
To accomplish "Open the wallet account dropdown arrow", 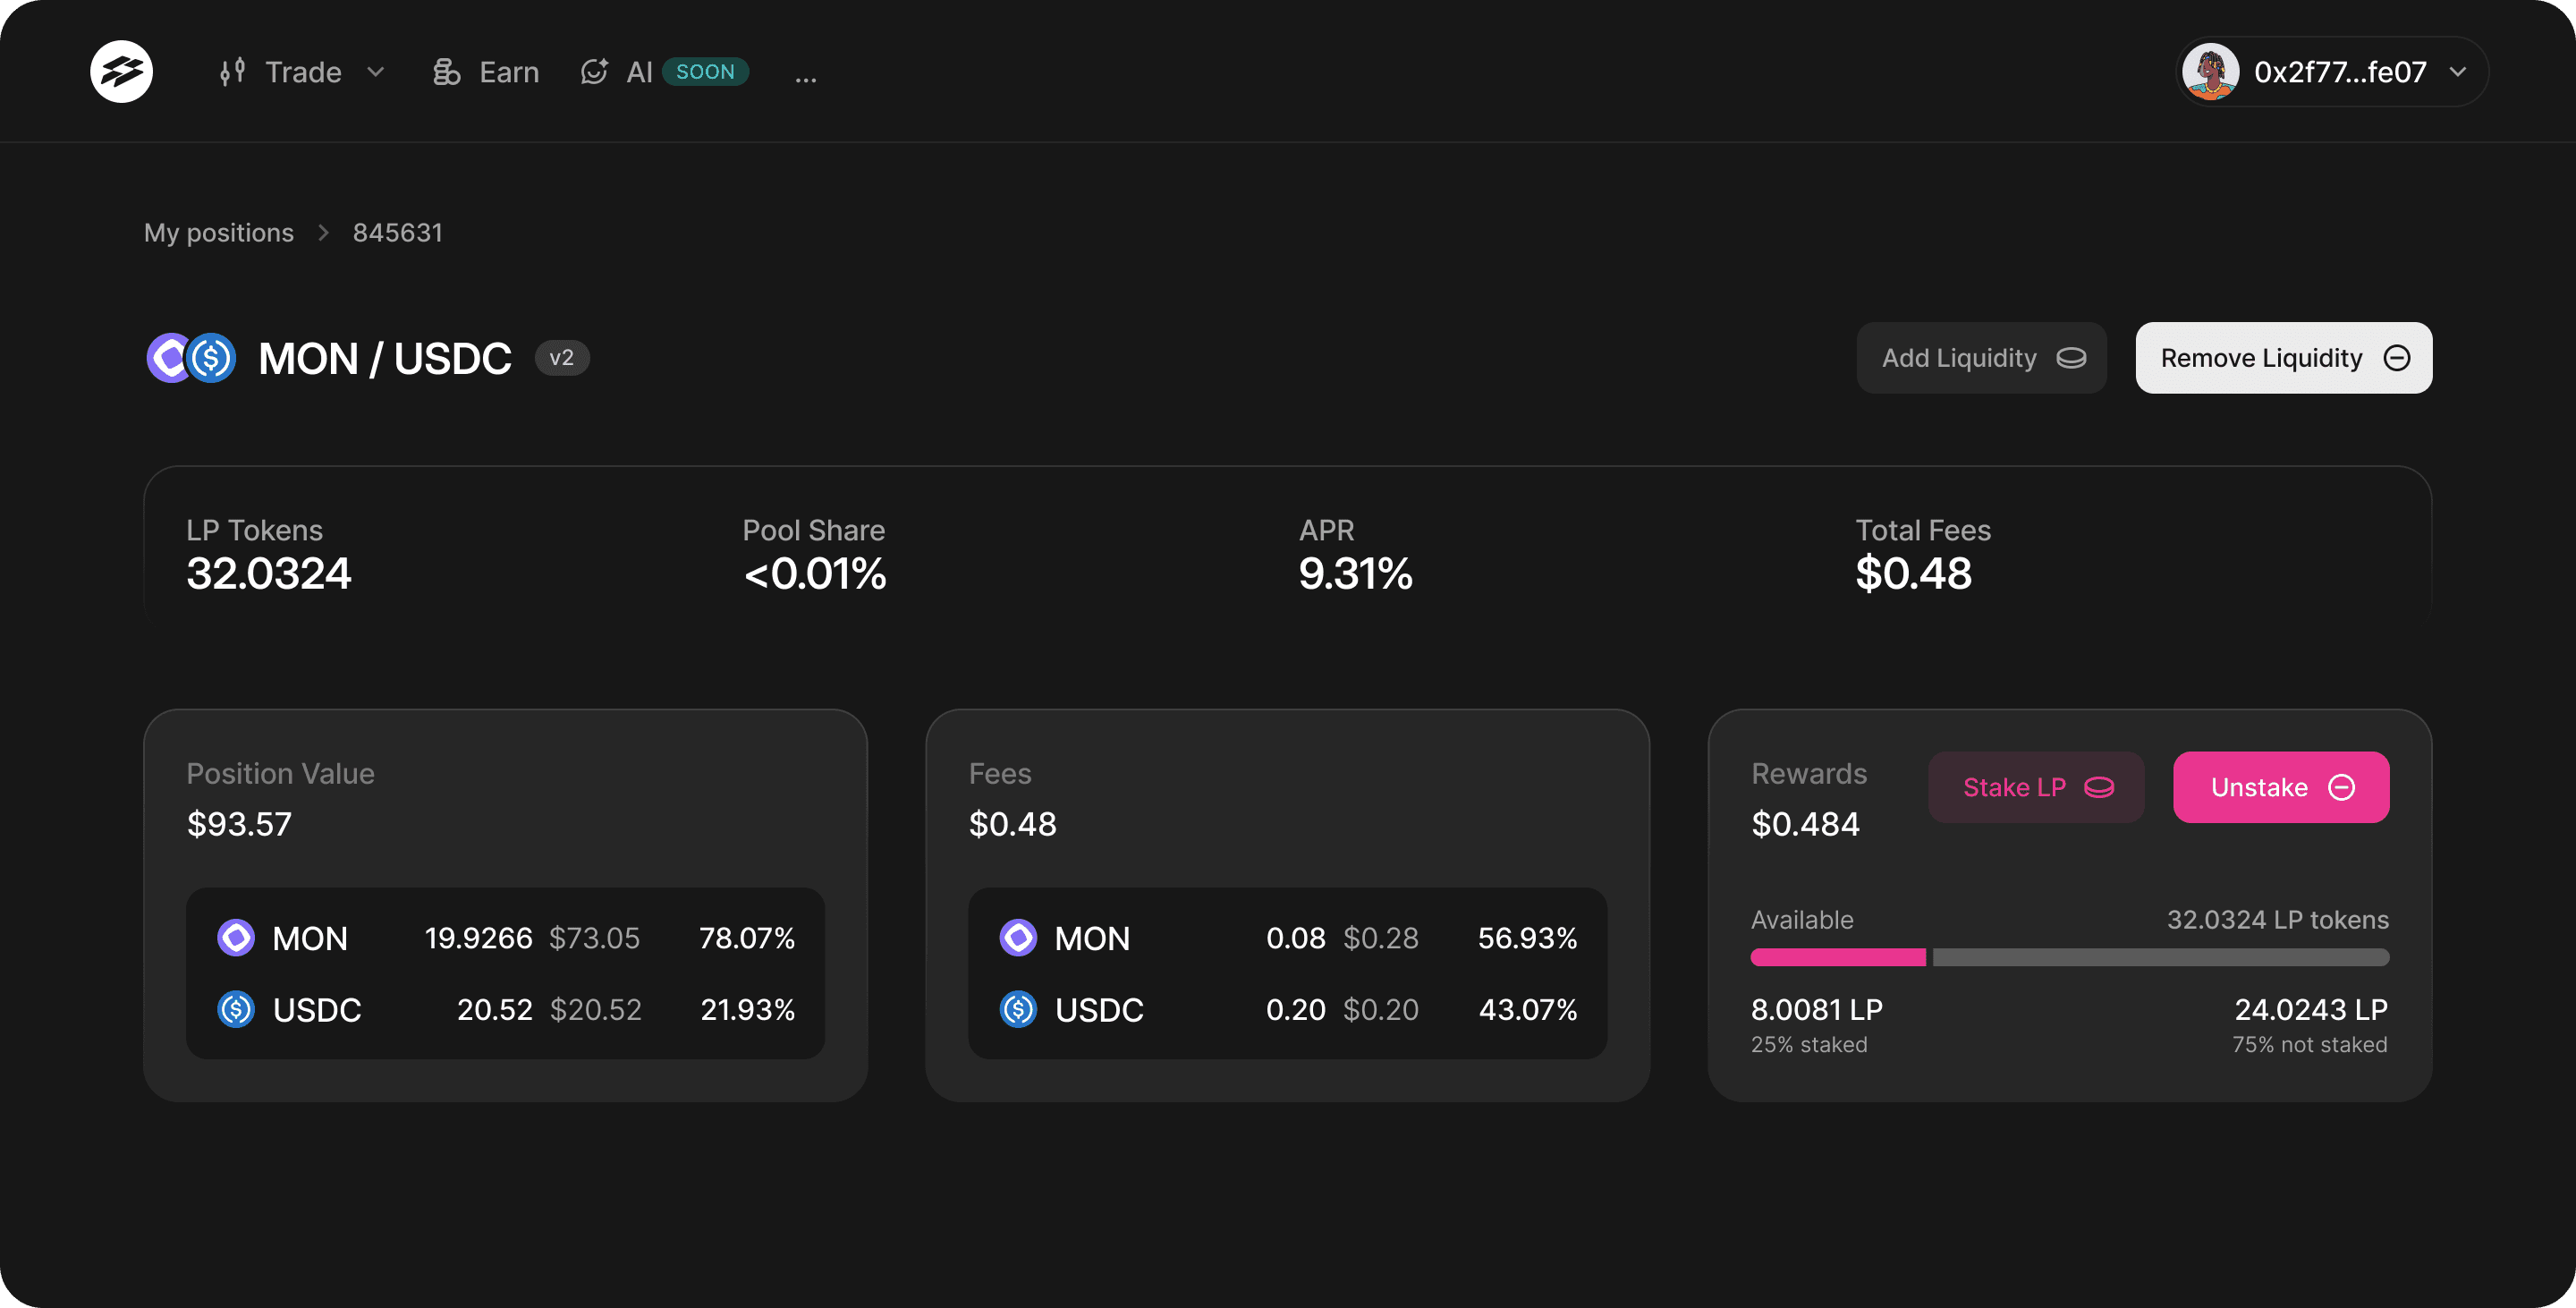I will tap(2458, 72).
